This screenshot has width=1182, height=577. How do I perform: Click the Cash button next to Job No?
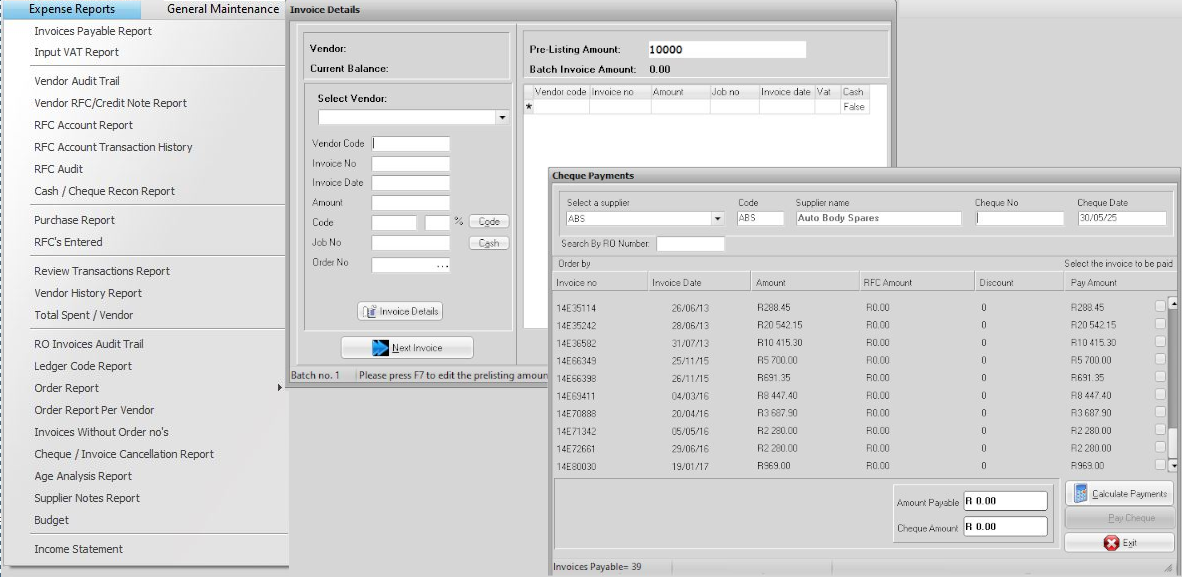click(489, 243)
